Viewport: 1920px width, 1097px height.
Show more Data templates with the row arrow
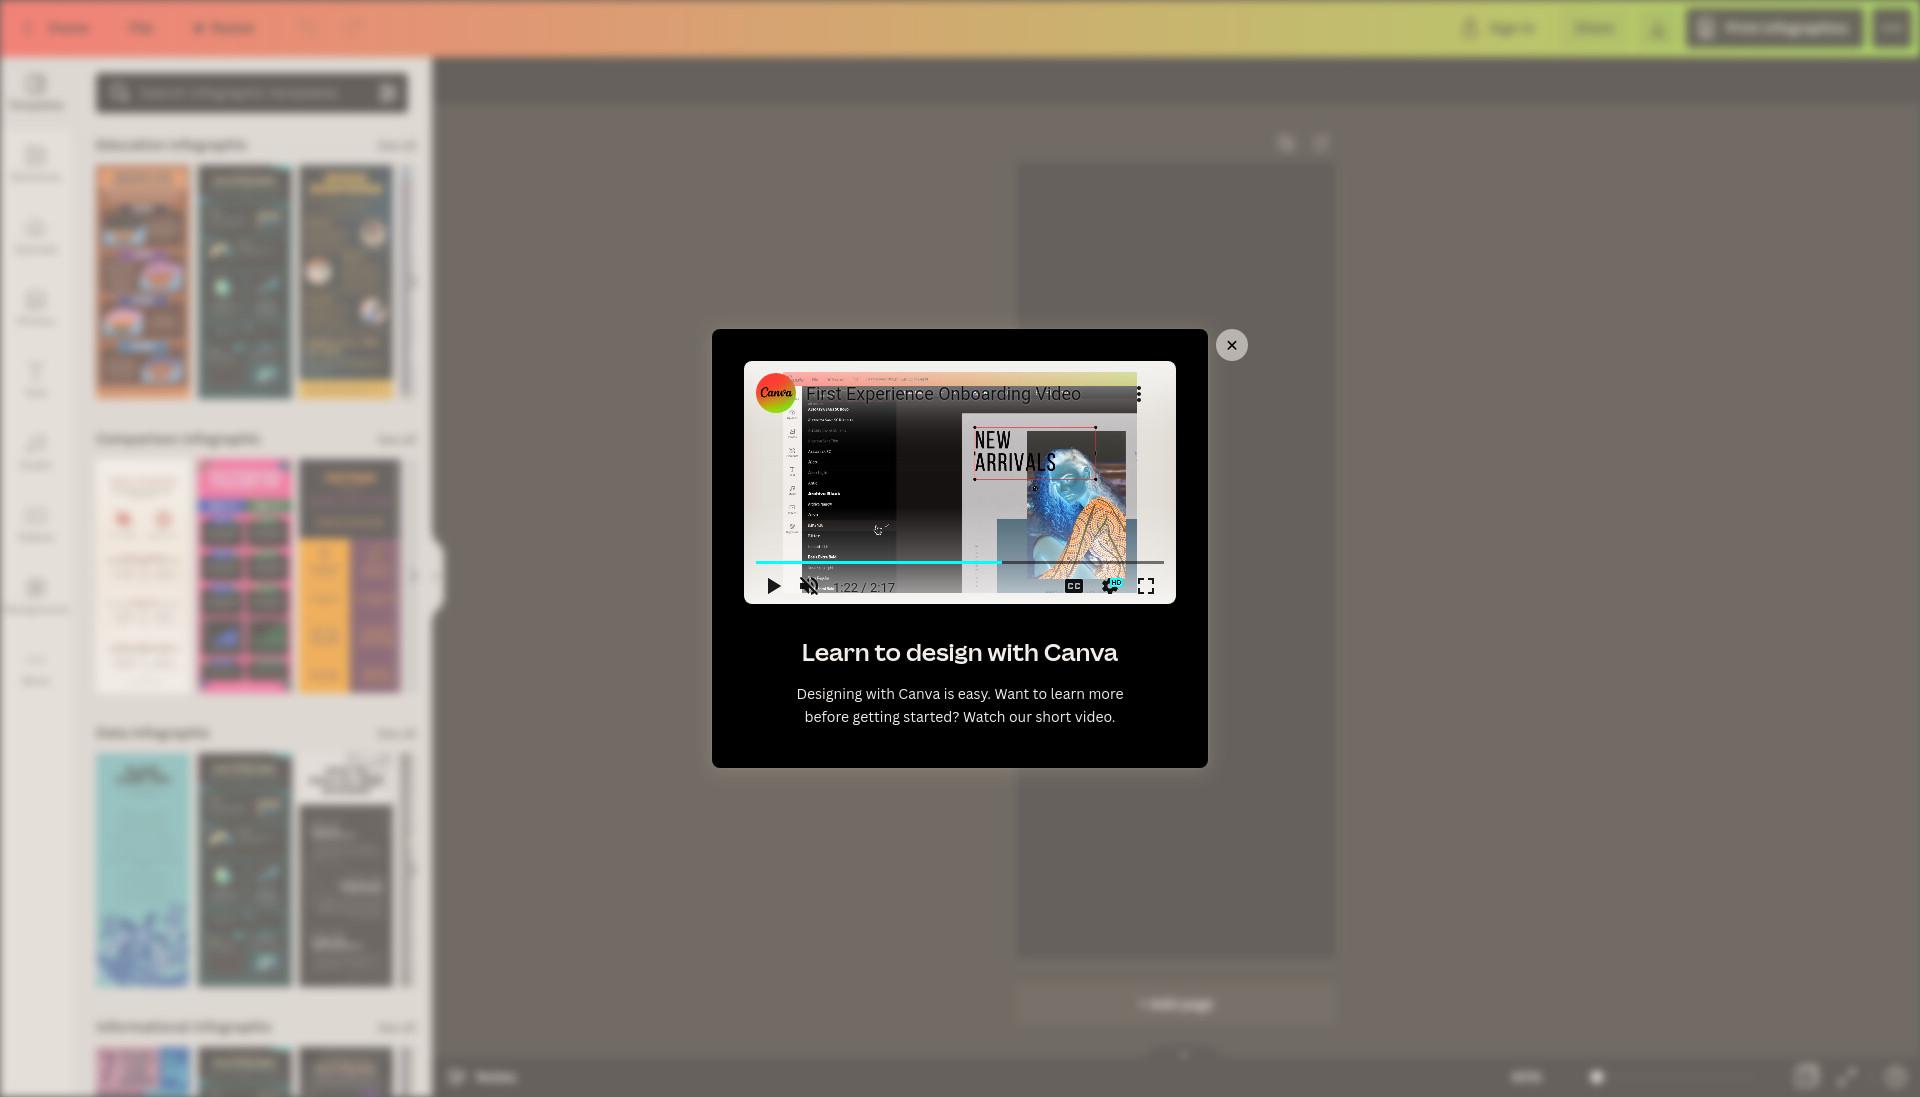pyautogui.click(x=412, y=870)
